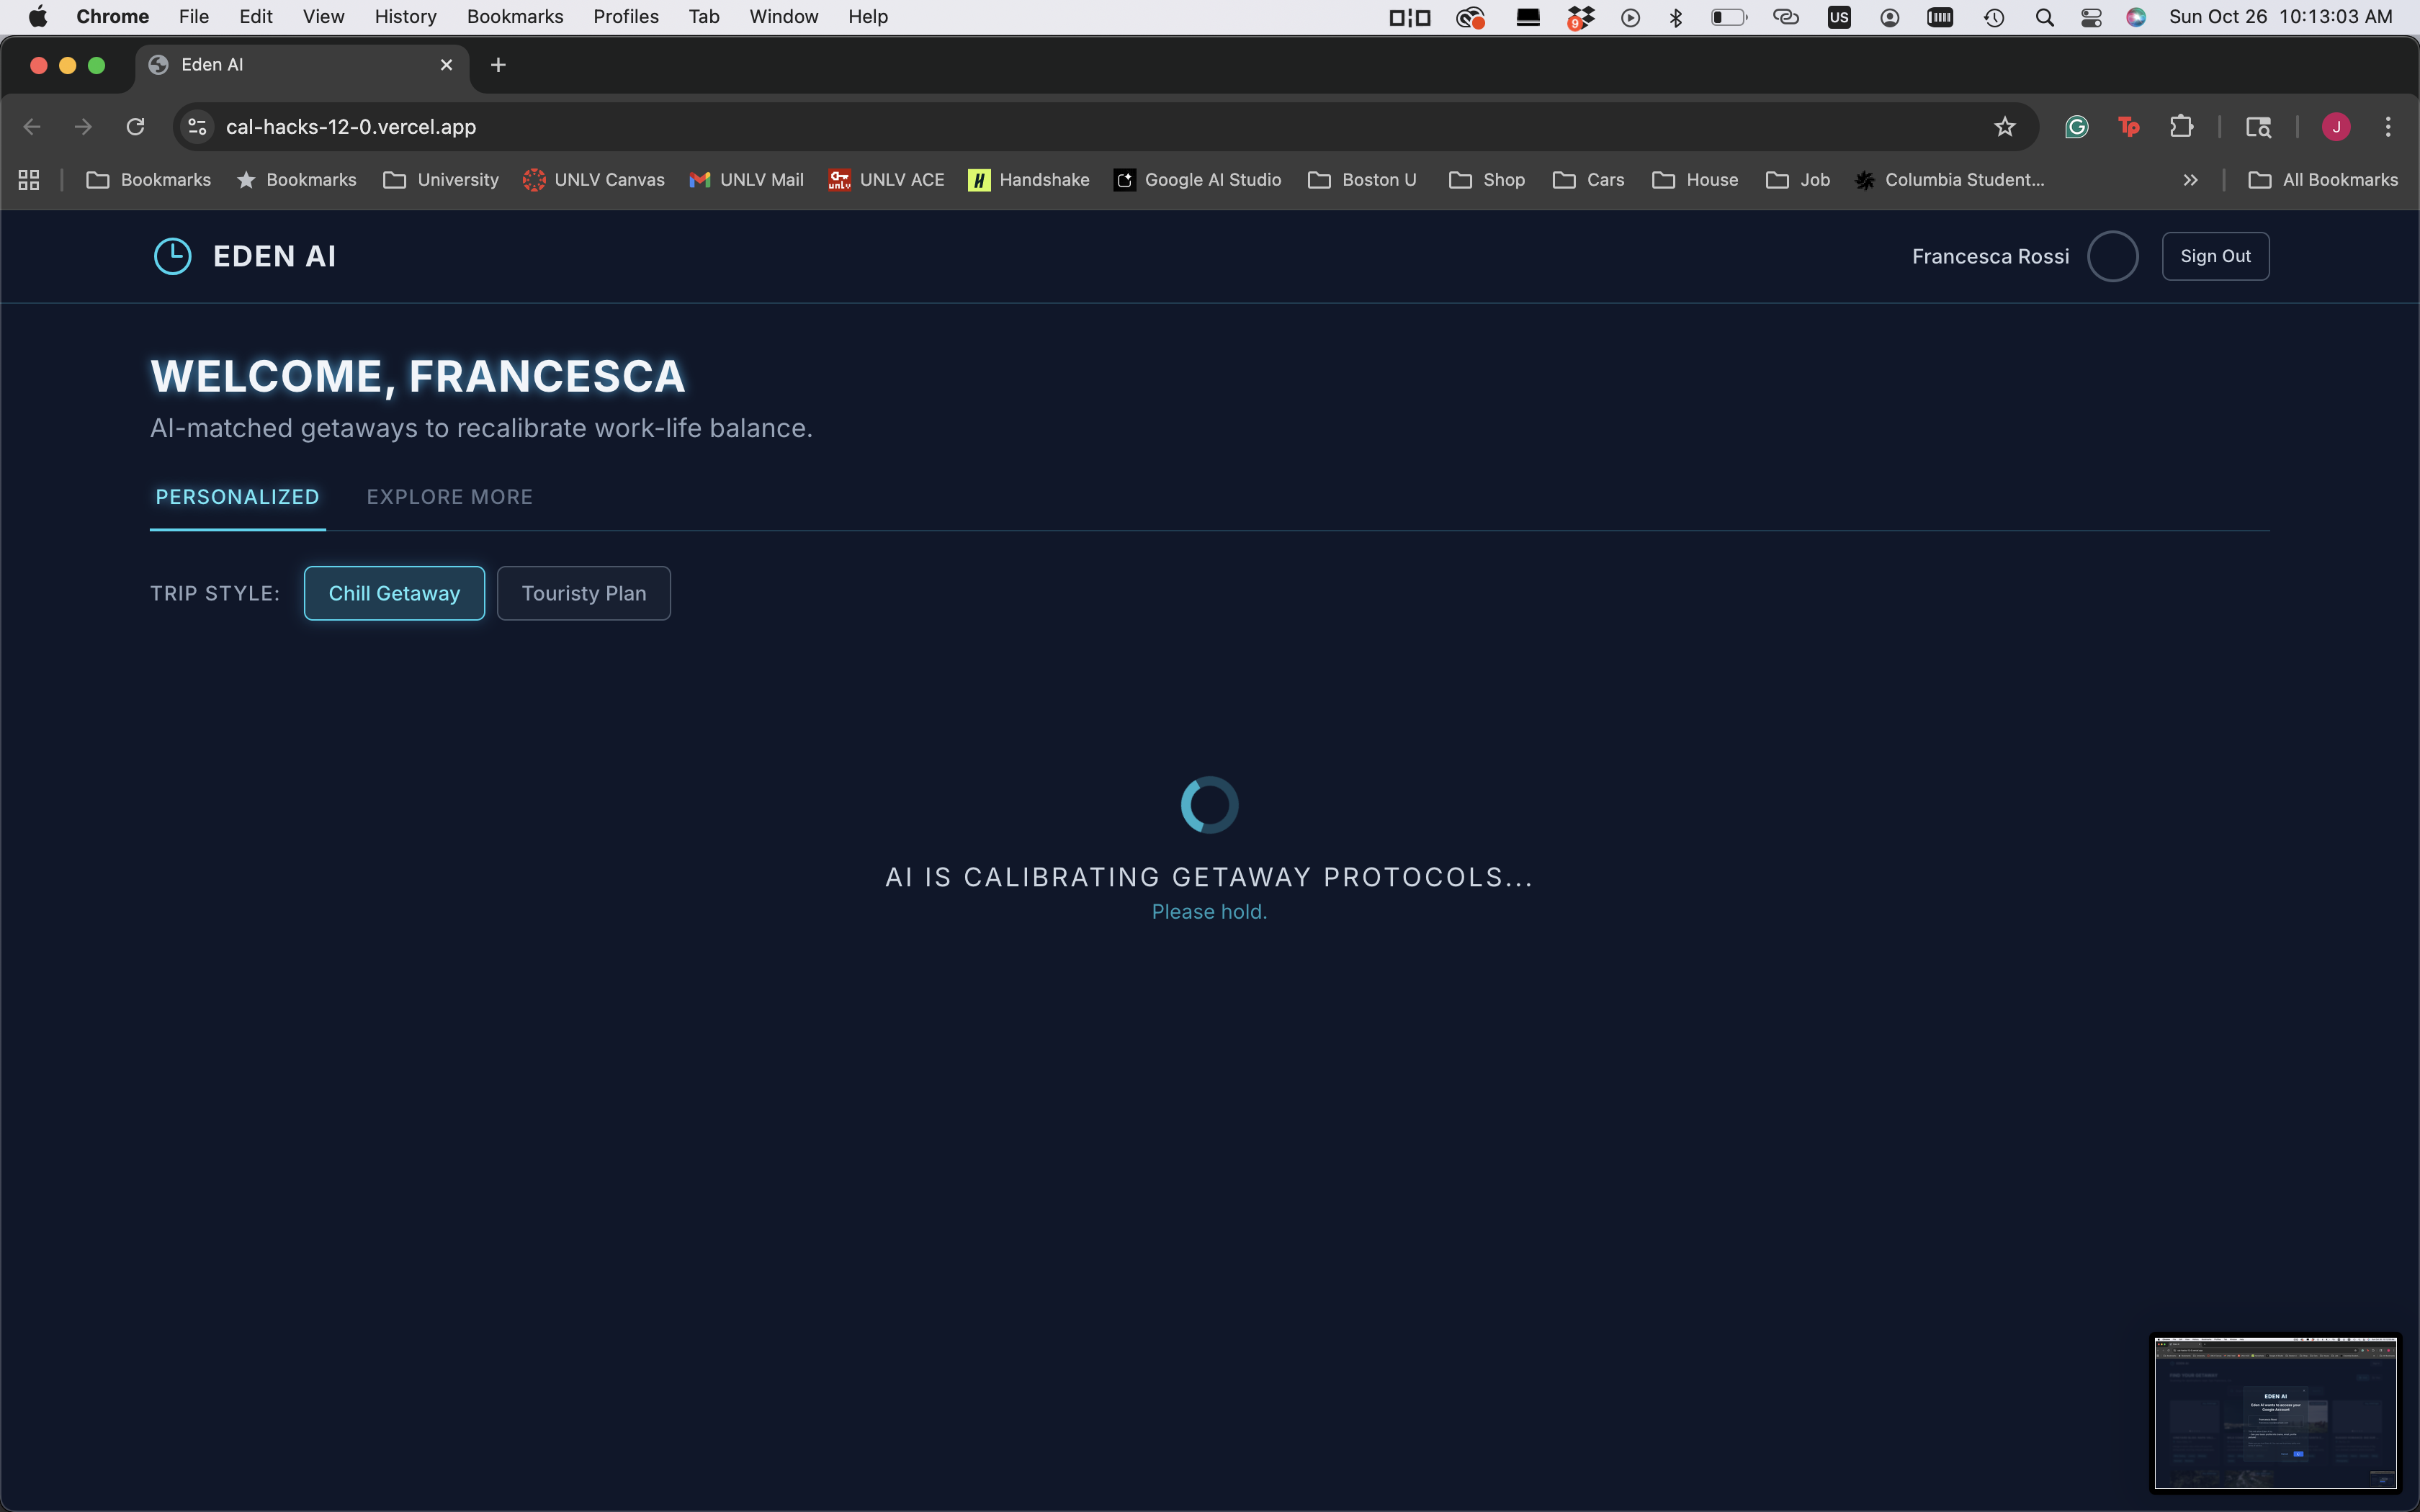Click the Eden AI clock logo icon
The height and width of the screenshot is (1512, 2420).
pos(172,256)
